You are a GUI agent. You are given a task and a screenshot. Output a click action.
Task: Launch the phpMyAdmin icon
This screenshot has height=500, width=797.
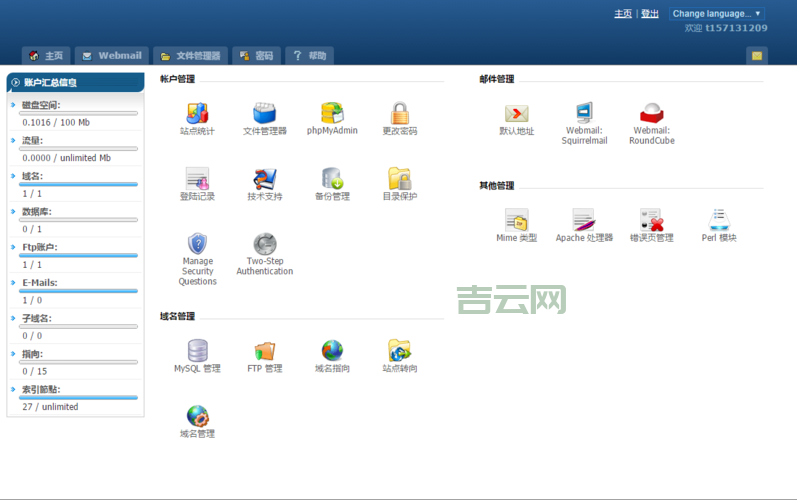(x=332, y=113)
